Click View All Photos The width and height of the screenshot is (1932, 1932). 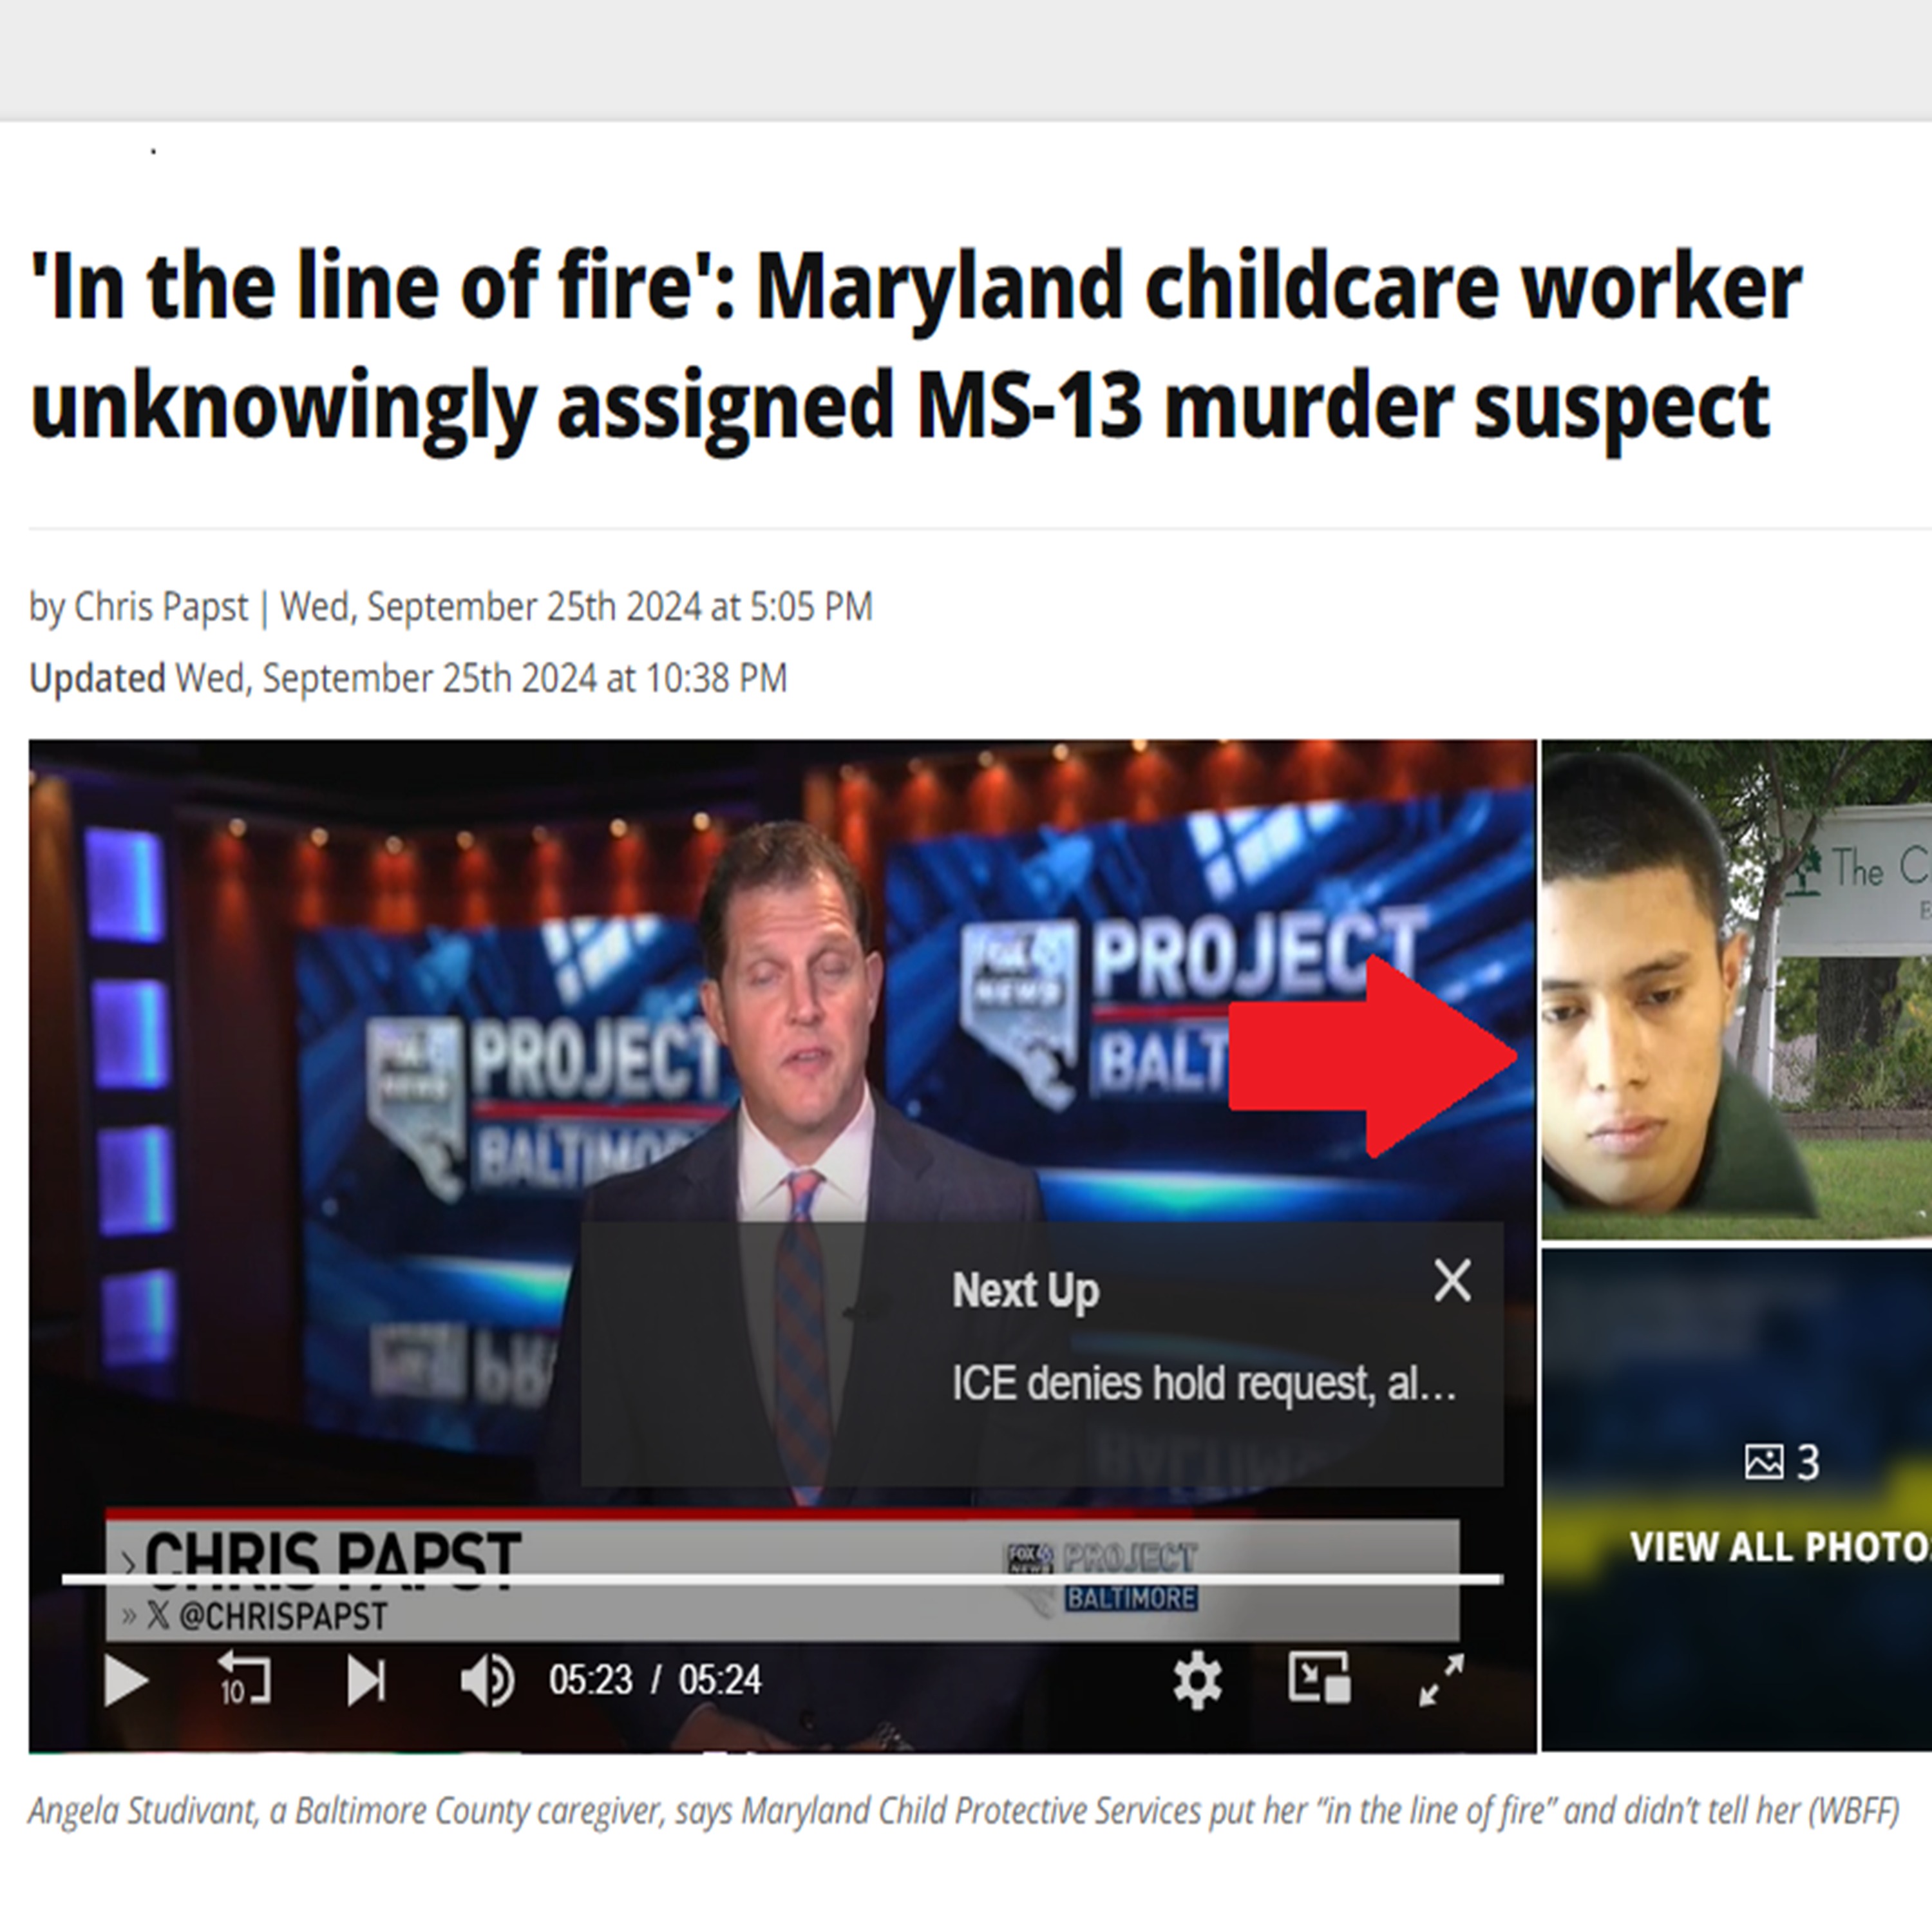point(1781,1547)
